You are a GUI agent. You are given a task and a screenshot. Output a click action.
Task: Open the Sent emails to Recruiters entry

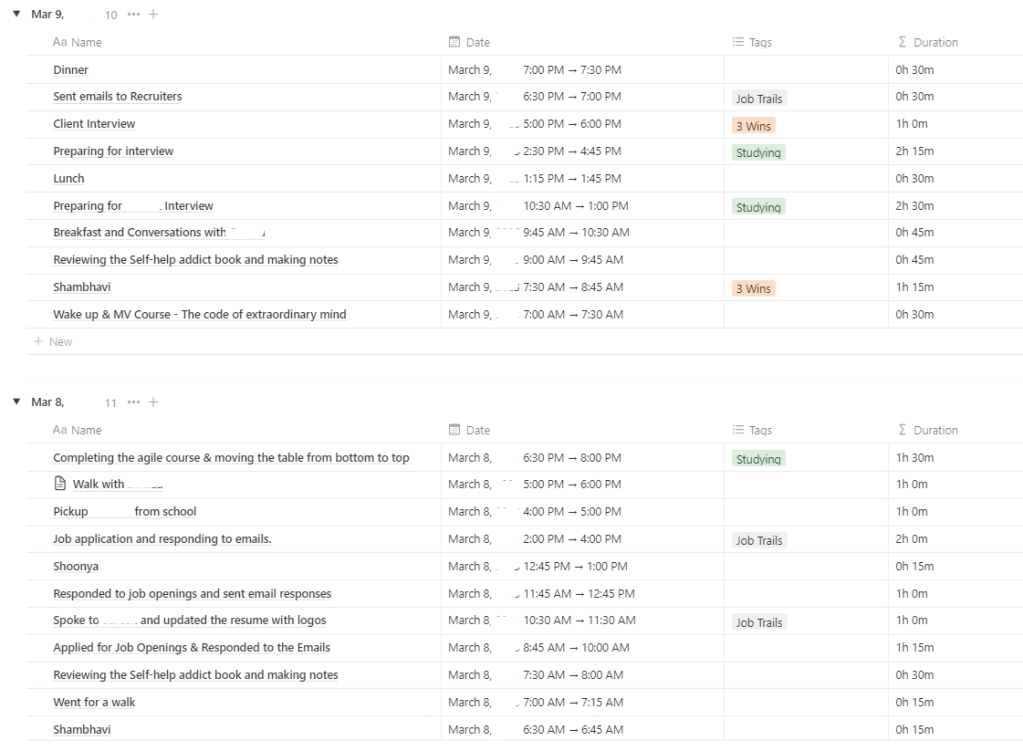[x=117, y=97]
